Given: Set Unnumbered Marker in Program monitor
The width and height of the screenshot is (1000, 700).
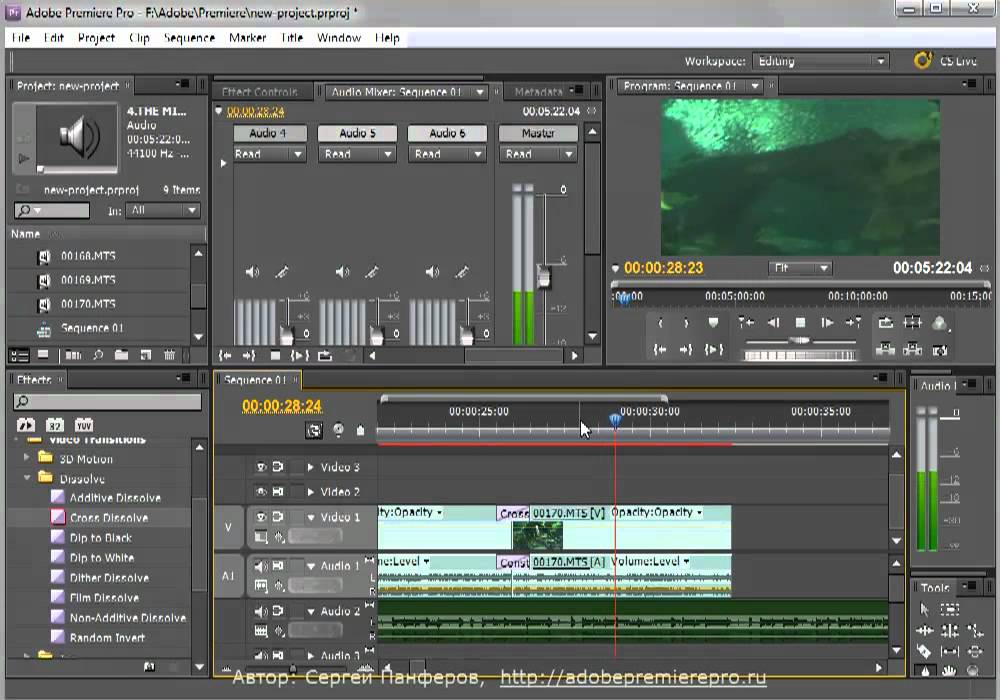Looking at the screenshot, I should (x=713, y=323).
